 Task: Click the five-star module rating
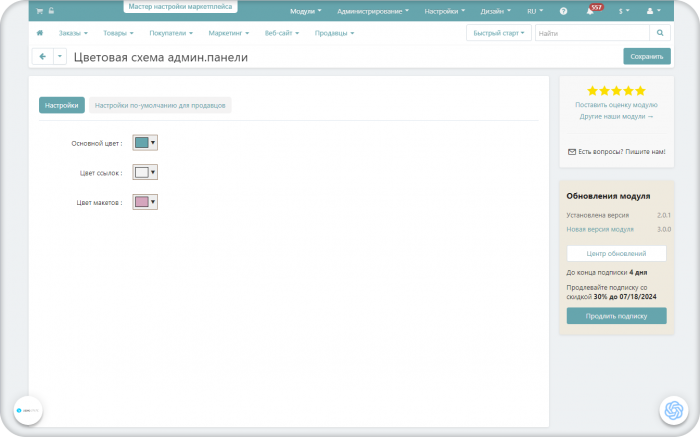(x=616, y=91)
